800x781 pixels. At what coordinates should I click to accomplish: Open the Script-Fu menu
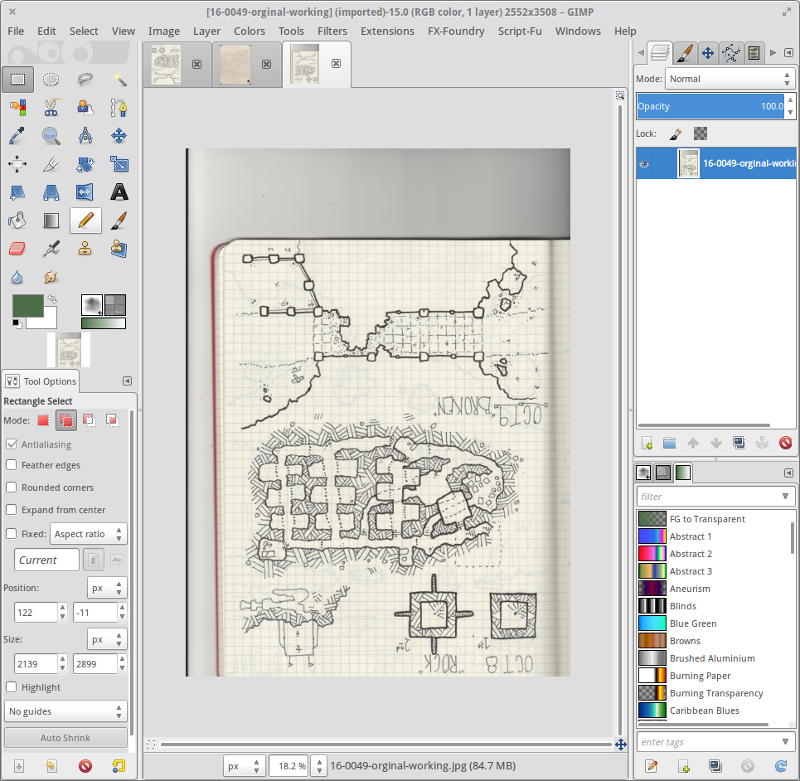[520, 31]
